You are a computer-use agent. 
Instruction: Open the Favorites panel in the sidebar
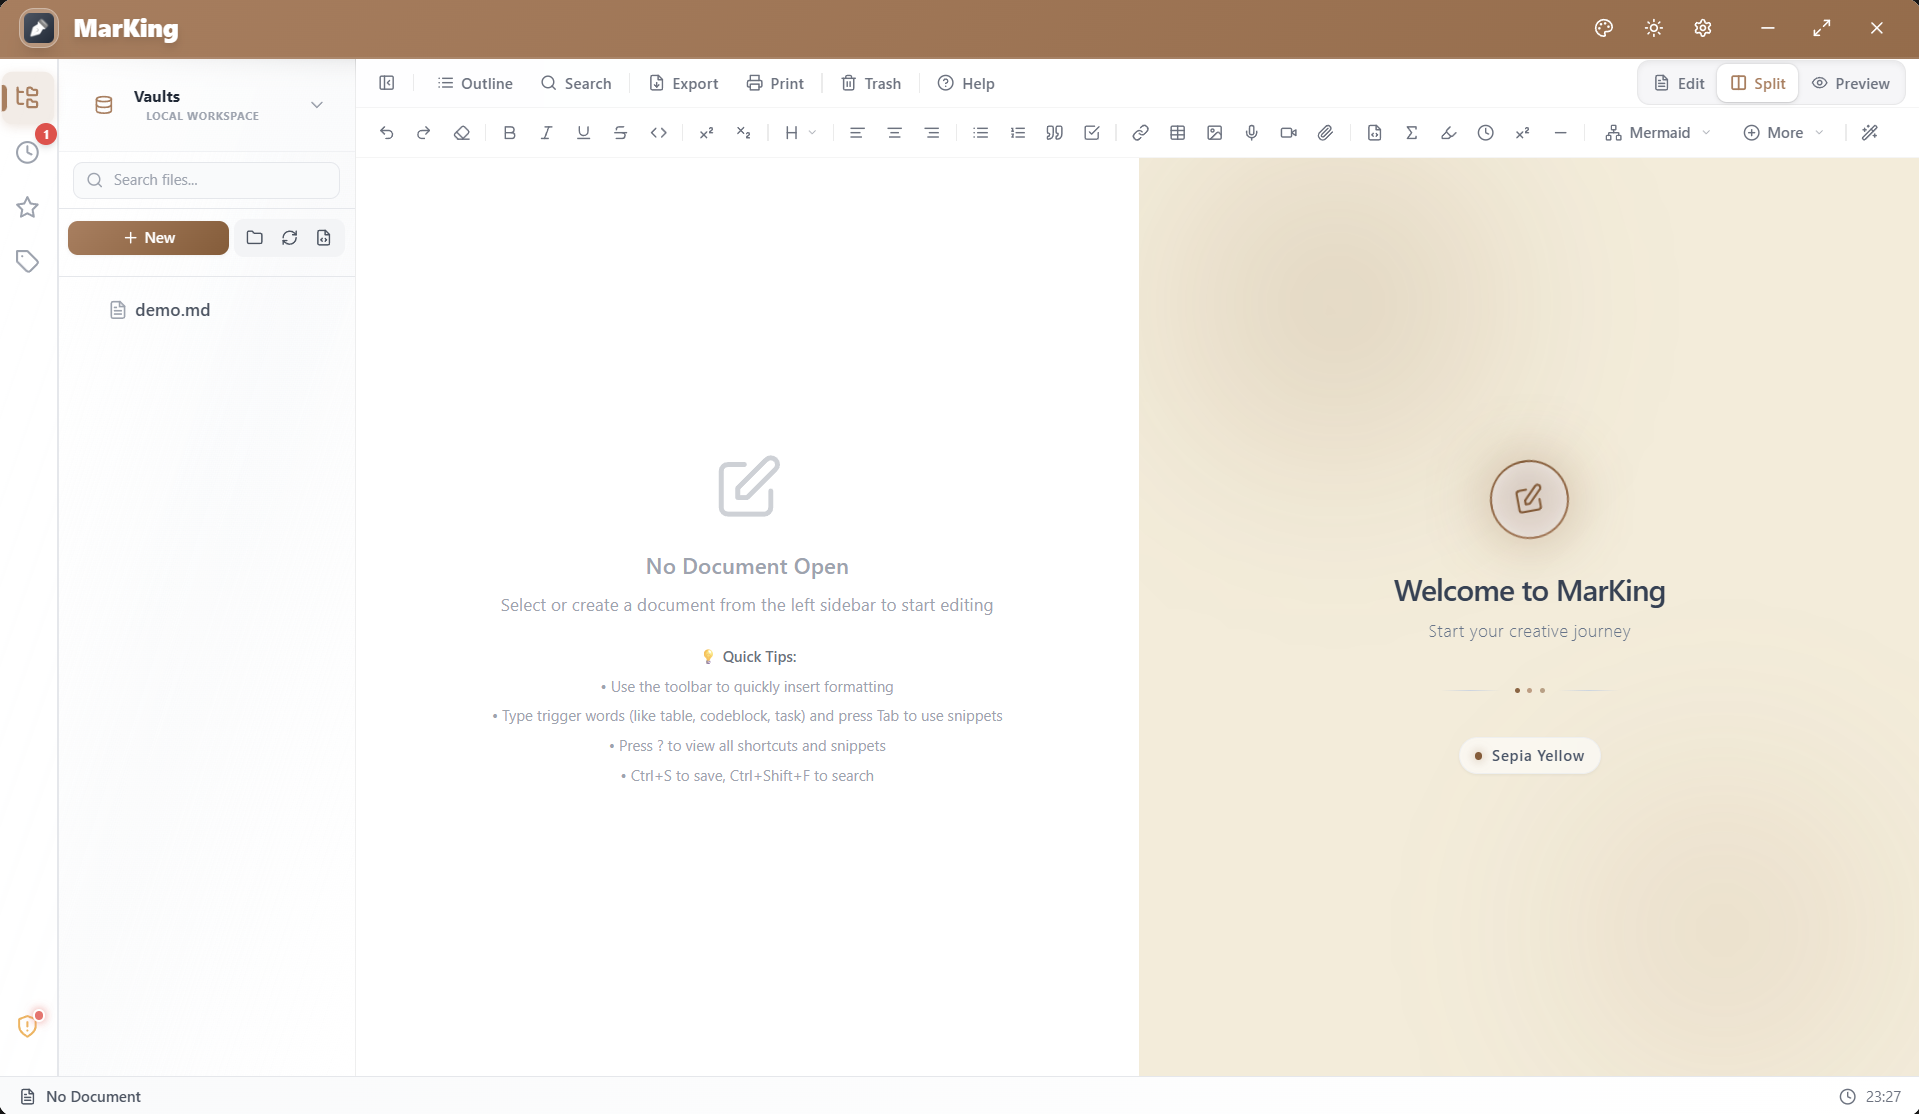[27, 207]
